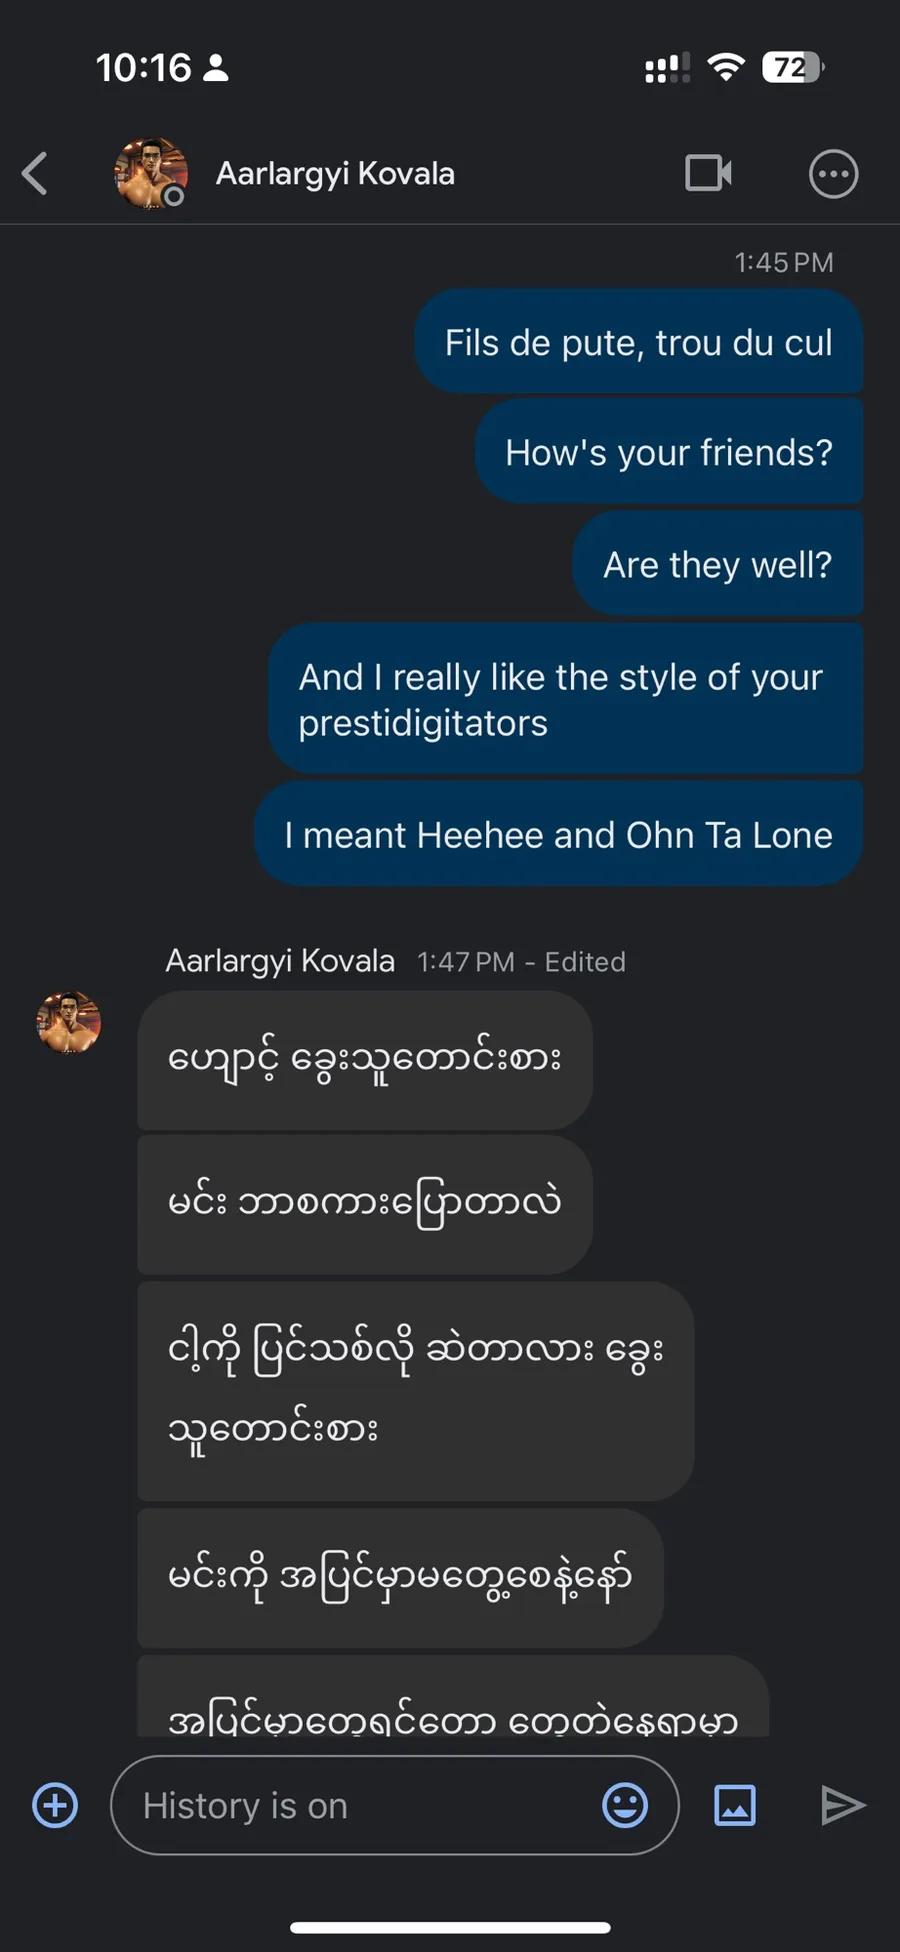This screenshot has width=900, height=1952.
Task: Tap the 'I meant Heehee and Ohn Ta Lone' message
Action: tap(558, 834)
